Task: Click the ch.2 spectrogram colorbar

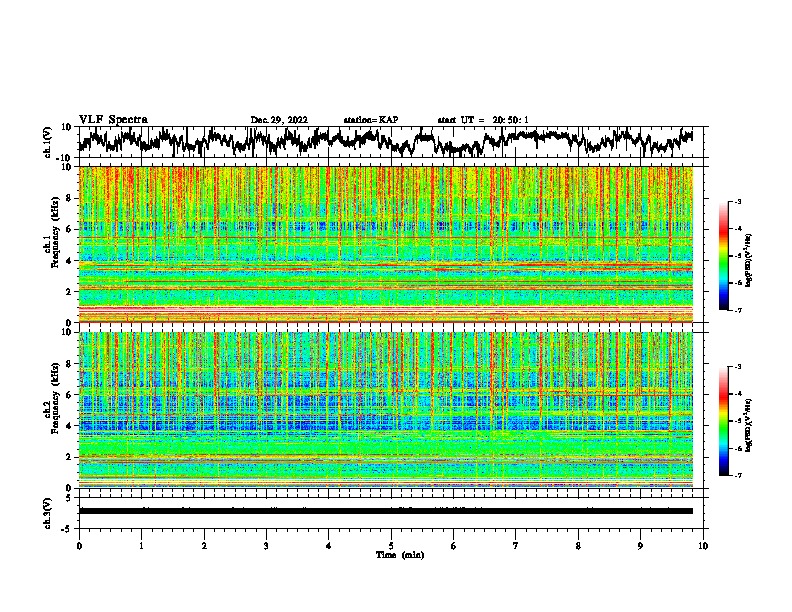Action: [723, 421]
